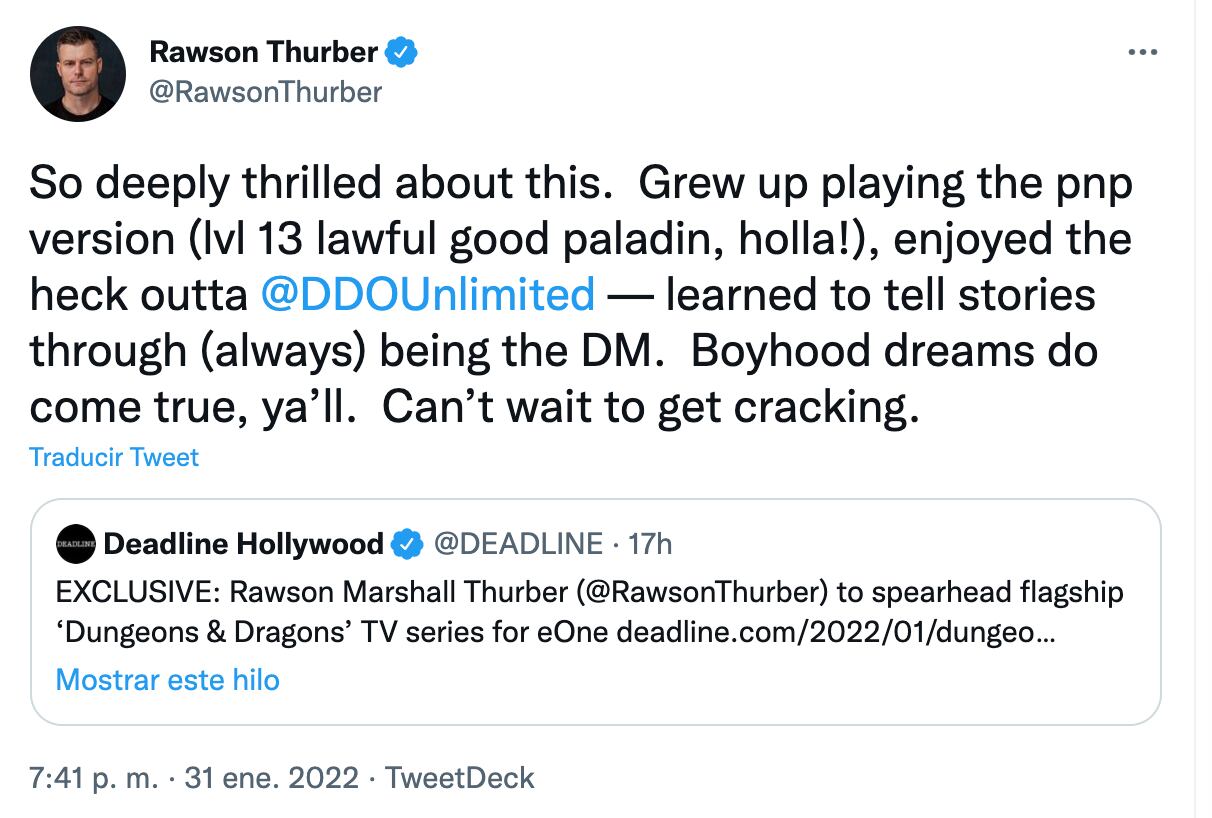Click the 7:41 p. m. tweet timestamp
1212x818 pixels.
[x=94, y=778]
